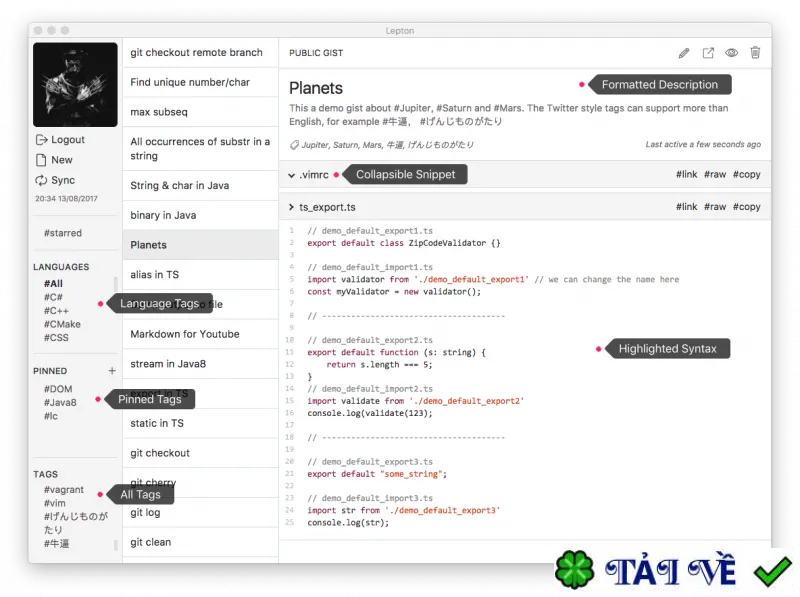Choose the #Java8 pinned tag

(60, 403)
